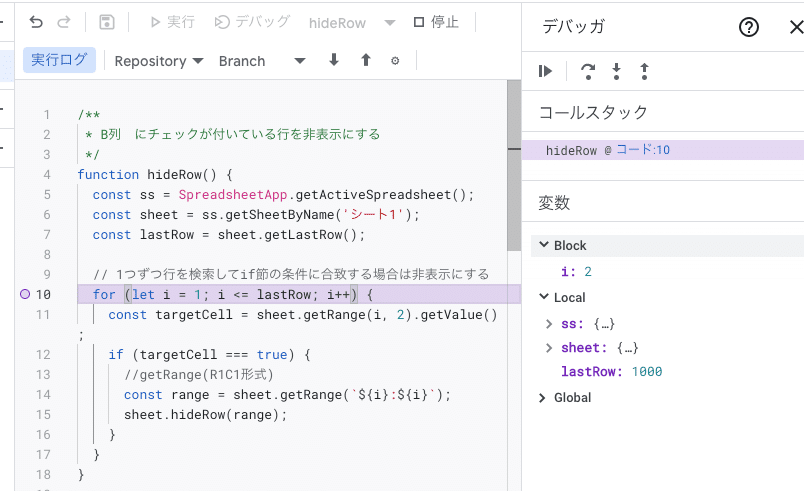Screen dimensions: 804x491
Task: Stop execution with 停止 button
Action: coord(436,22)
